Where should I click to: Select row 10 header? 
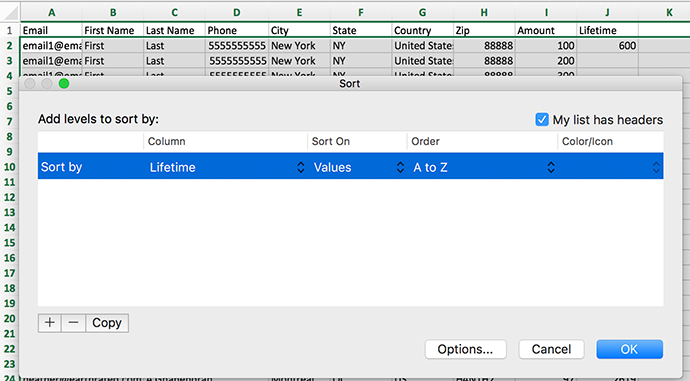click(x=10, y=167)
